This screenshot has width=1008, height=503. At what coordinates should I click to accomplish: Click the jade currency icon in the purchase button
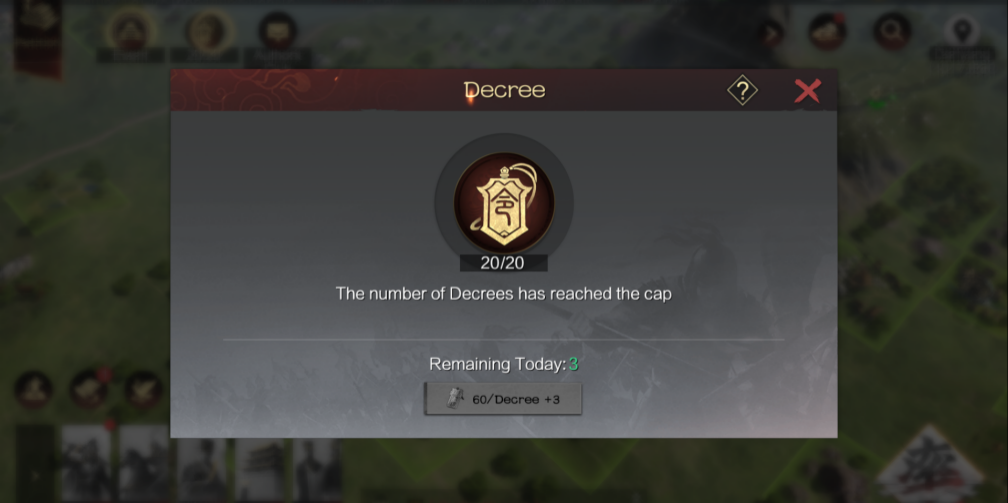pyautogui.click(x=455, y=399)
